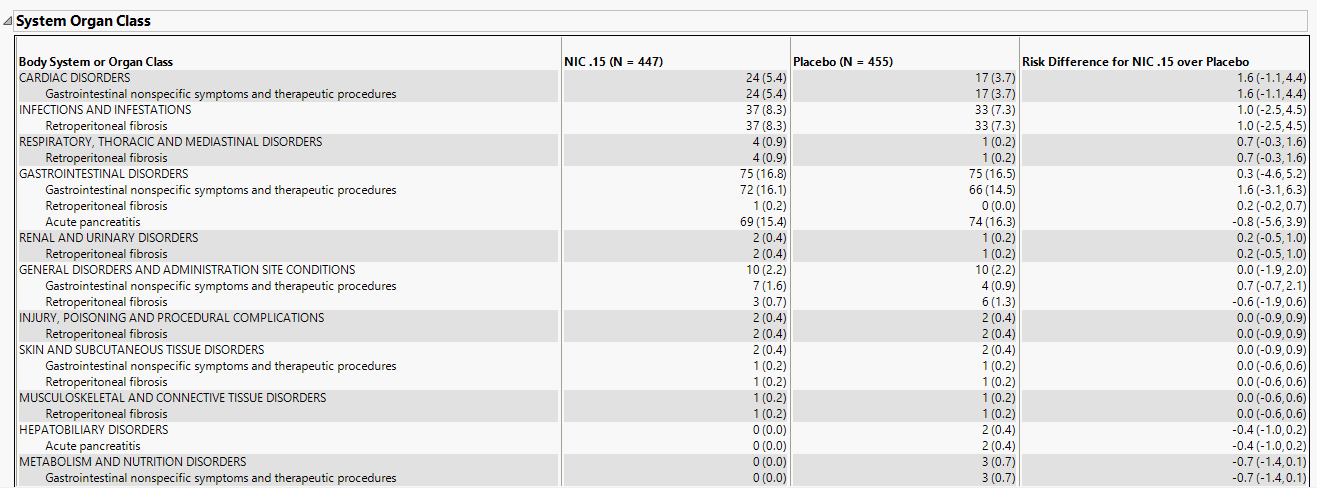
Task: Select MUSCULOSKELETAL AND CONNECTIVE TISSUE DISORDERS row
Action: [172, 398]
